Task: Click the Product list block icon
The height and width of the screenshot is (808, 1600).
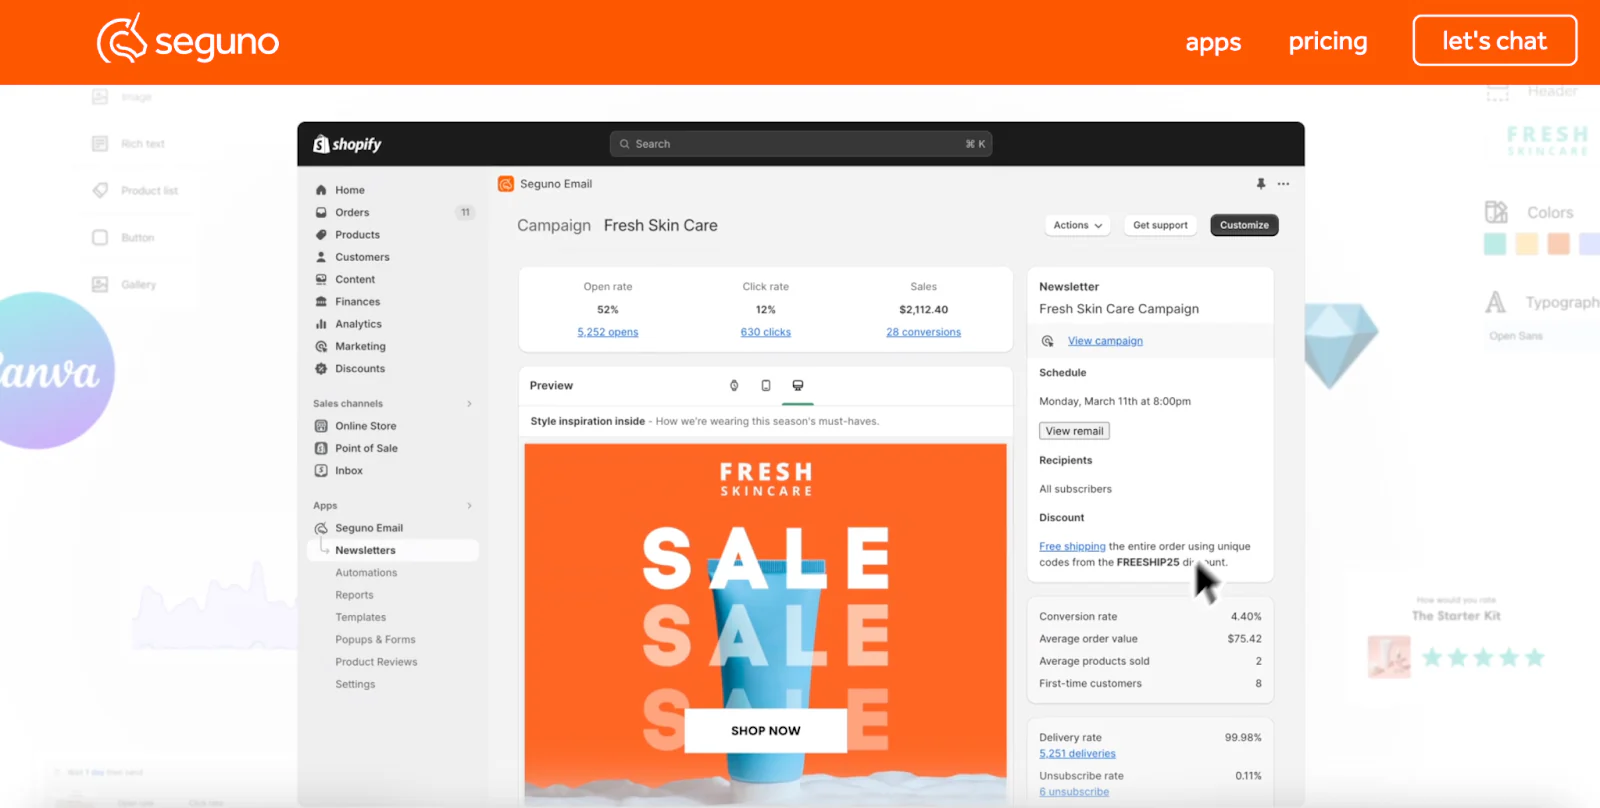Action: (100, 190)
